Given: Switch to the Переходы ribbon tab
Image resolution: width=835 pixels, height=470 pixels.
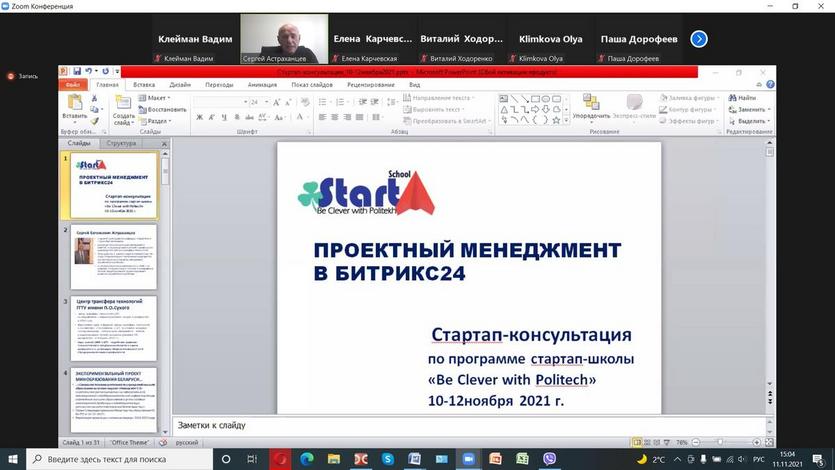Looking at the screenshot, I should click(219, 85).
